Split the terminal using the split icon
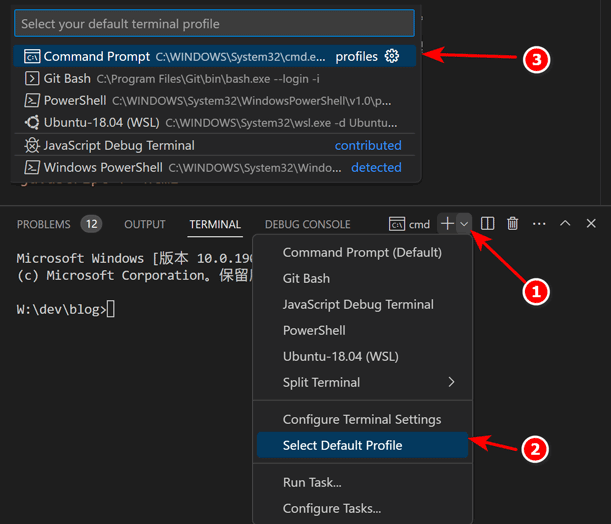The height and width of the screenshot is (524, 611). tap(487, 224)
